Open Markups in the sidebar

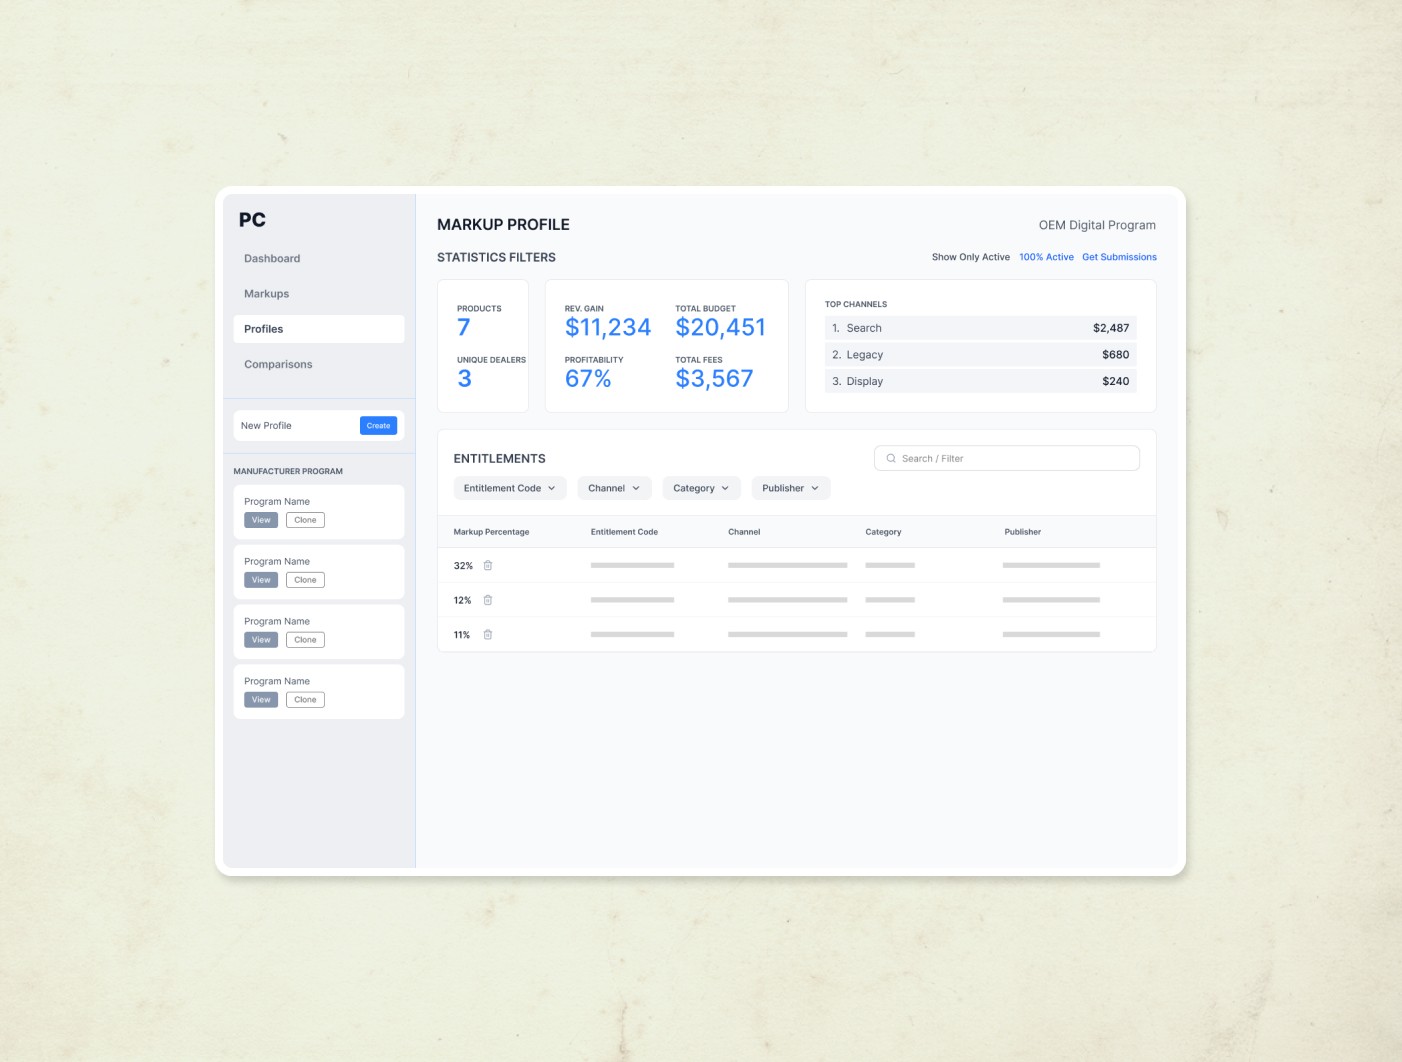266,294
